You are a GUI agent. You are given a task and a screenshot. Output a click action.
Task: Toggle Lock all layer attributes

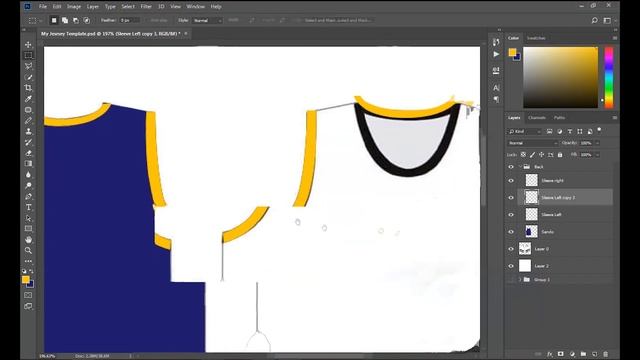(560, 155)
